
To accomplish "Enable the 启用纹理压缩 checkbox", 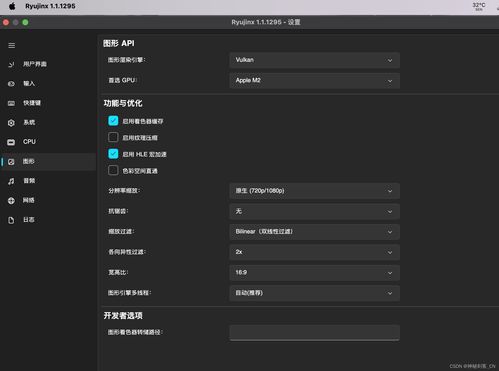I will click(113, 137).
